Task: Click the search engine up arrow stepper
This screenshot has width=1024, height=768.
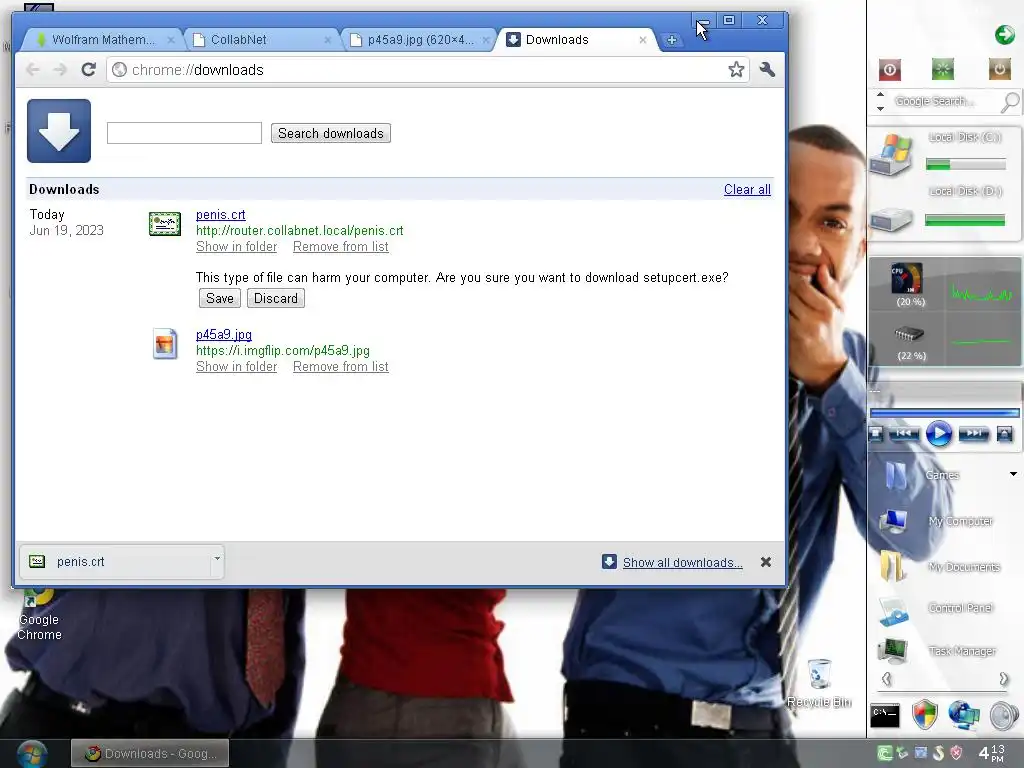Action: tap(880, 95)
